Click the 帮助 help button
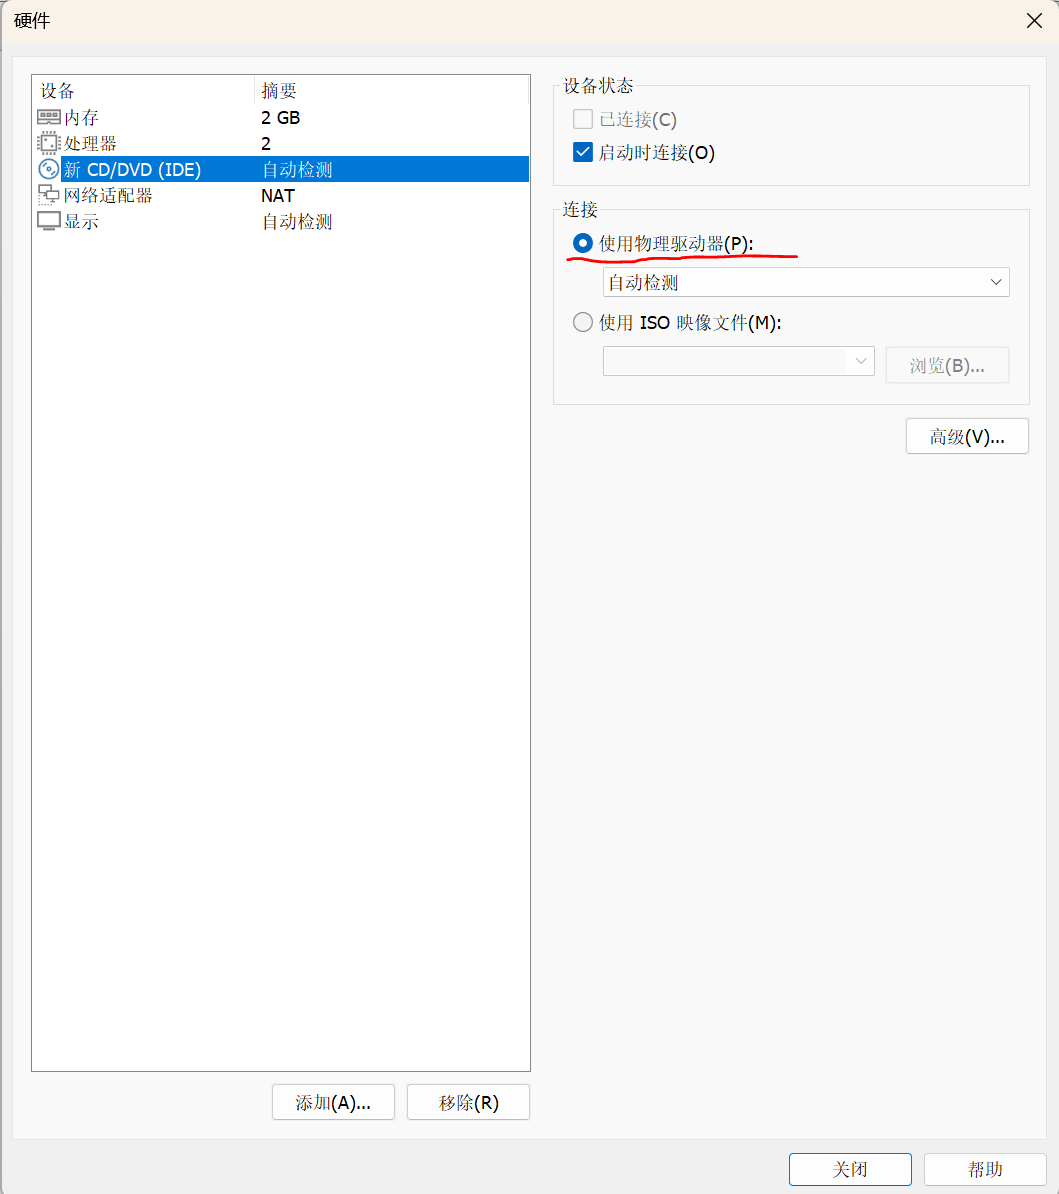The width and height of the screenshot is (1059, 1194). 985,1169
